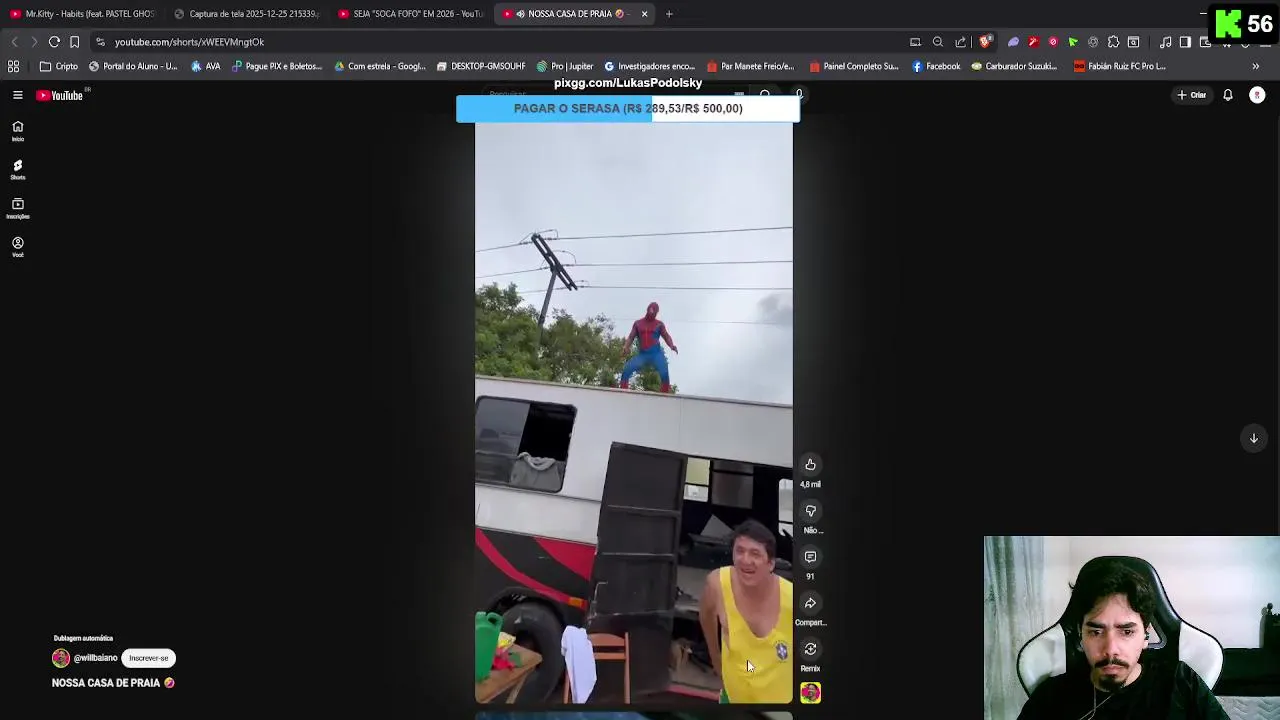
Task: Go to YouTube home via logo
Action: point(60,95)
